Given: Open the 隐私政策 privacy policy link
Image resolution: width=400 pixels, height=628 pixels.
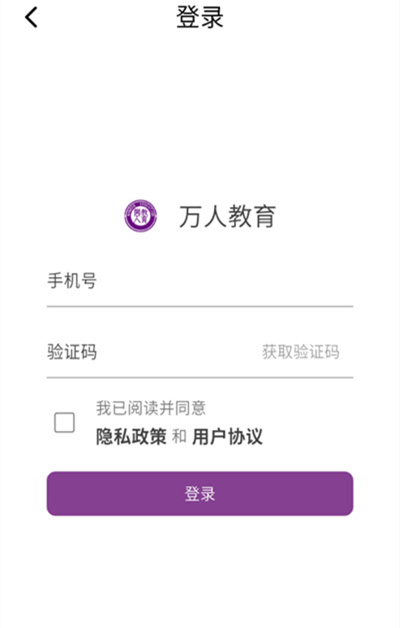Looking at the screenshot, I should 131,437.
